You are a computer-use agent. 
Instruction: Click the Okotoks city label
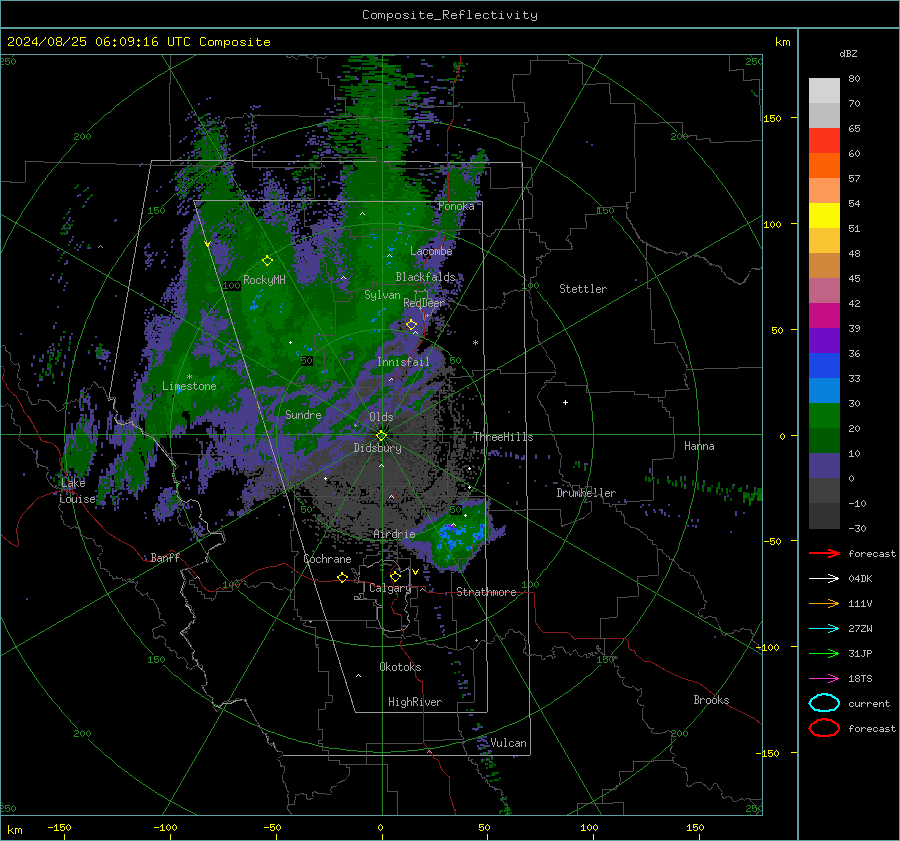pyautogui.click(x=400, y=667)
